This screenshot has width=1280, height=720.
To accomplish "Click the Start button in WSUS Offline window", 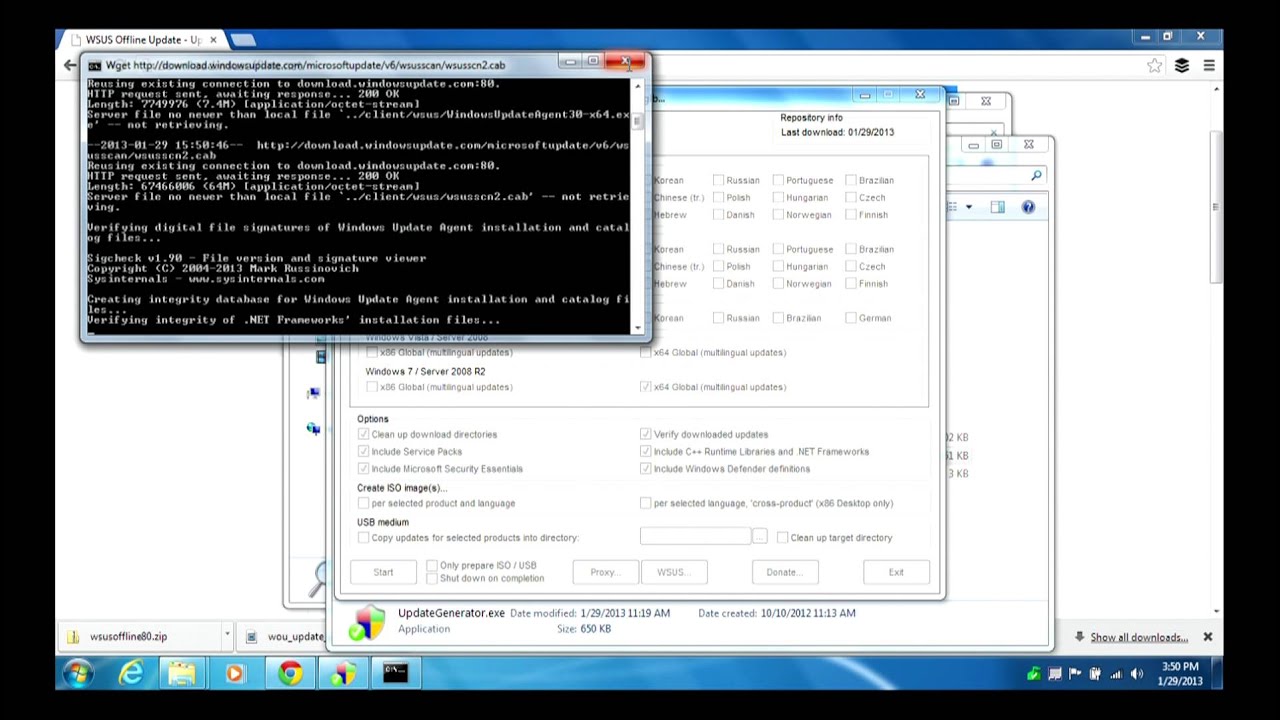I will tap(383, 572).
